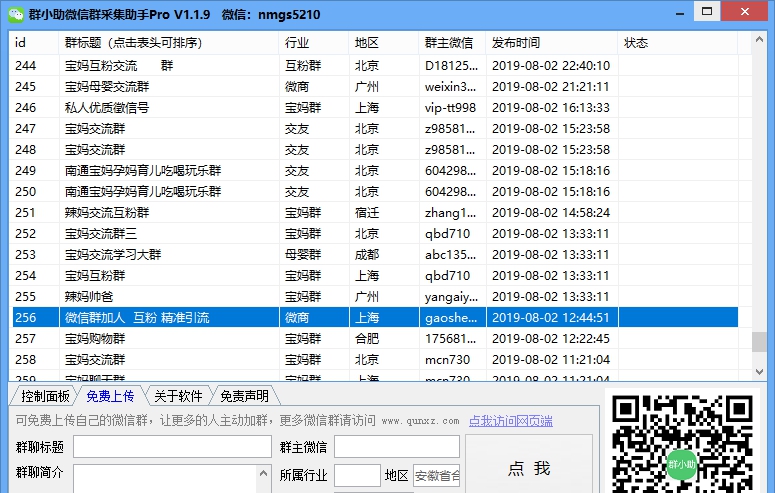Select row 246 私人优质微信号

click(375, 107)
